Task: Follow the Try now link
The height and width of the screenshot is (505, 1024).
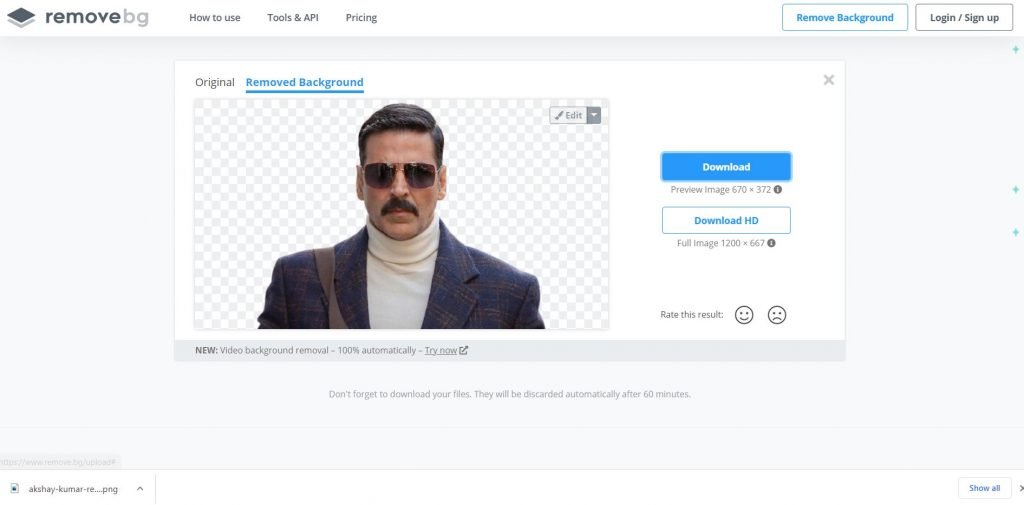Action: click(441, 350)
